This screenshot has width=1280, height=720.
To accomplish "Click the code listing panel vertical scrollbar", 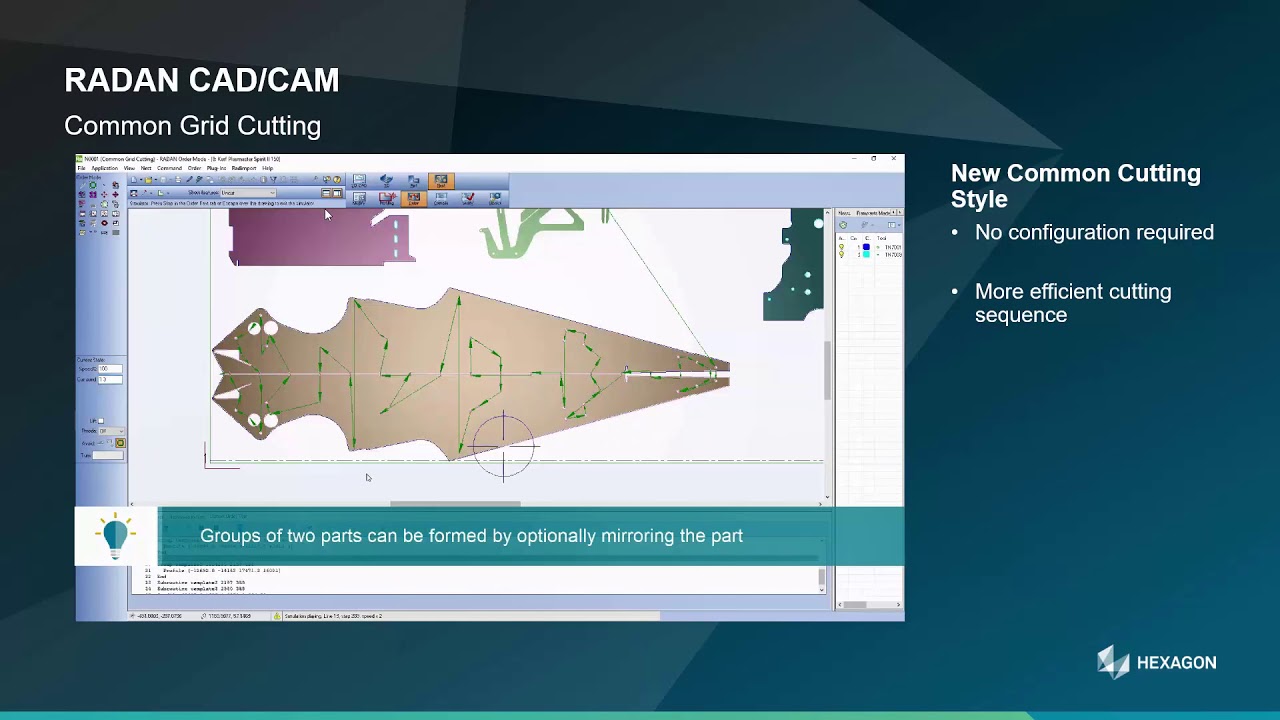I will point(822,577).
